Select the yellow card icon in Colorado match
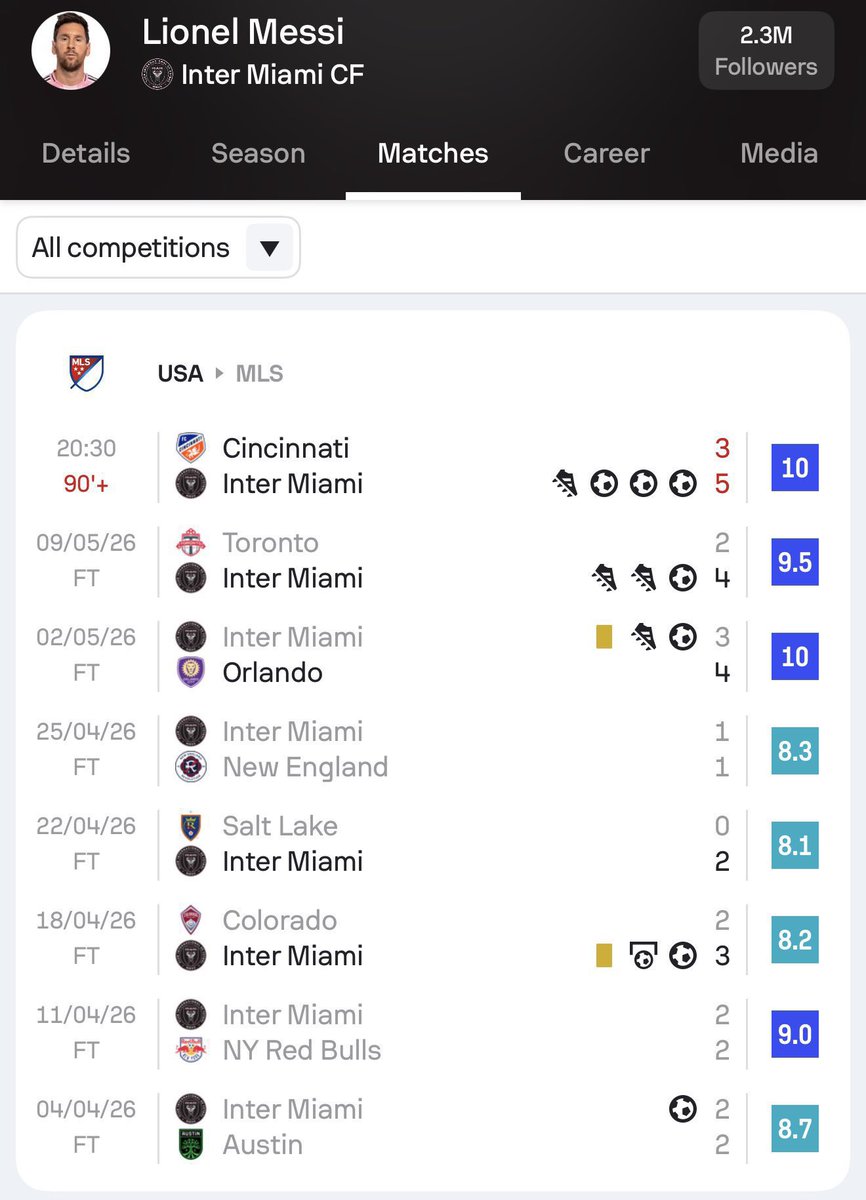866x1200 pixels. tap(604, 956)
